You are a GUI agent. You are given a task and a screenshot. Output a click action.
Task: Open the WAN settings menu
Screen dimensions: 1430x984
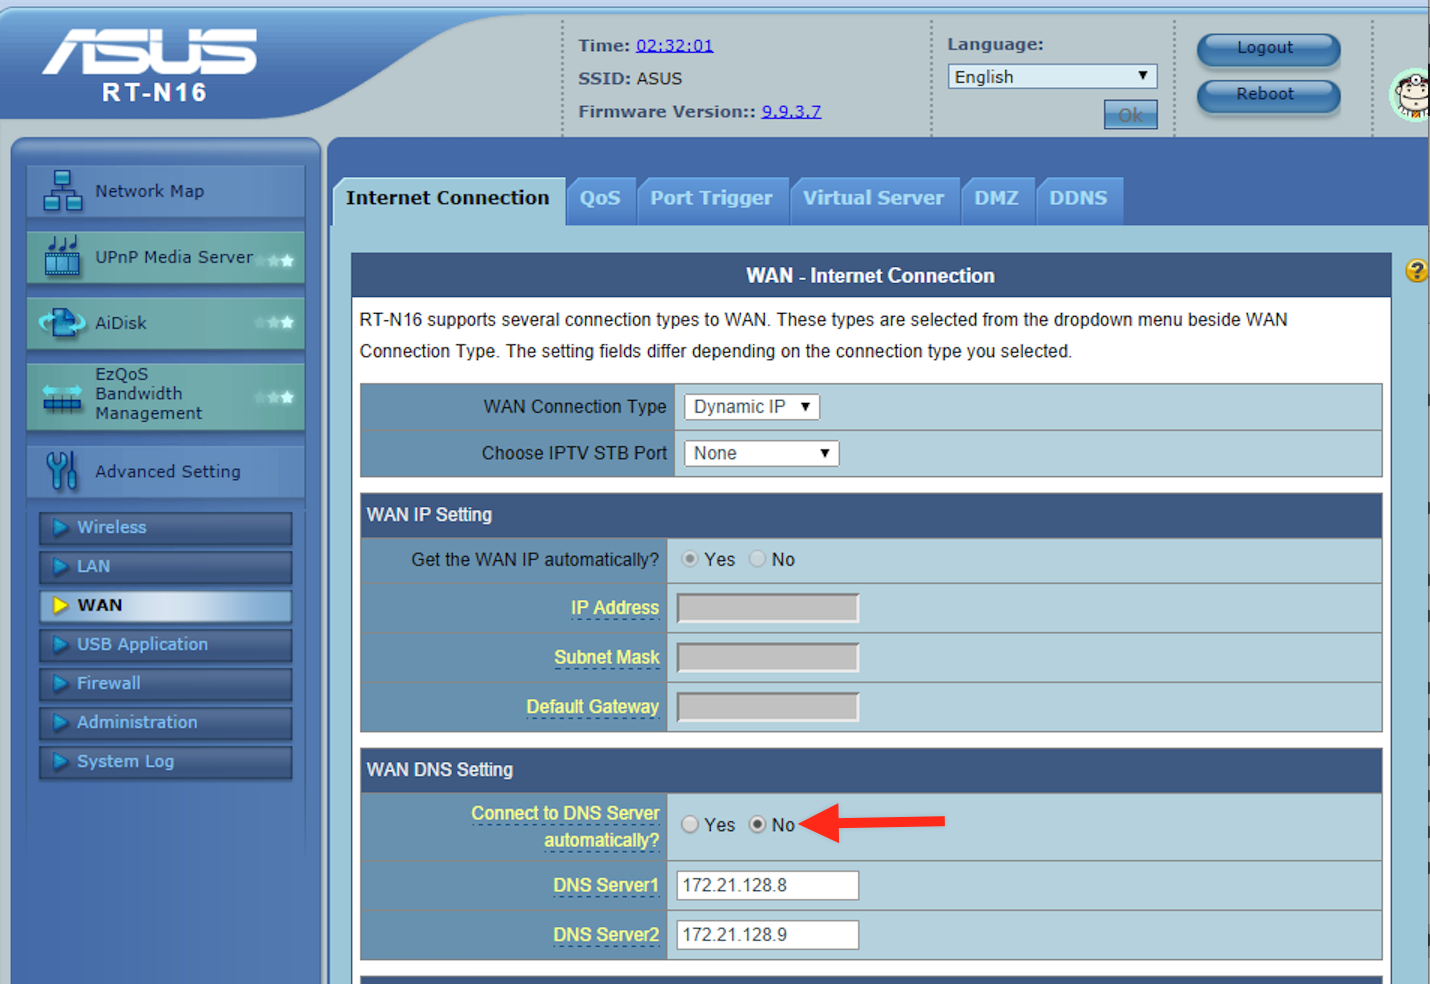[166, 606]
